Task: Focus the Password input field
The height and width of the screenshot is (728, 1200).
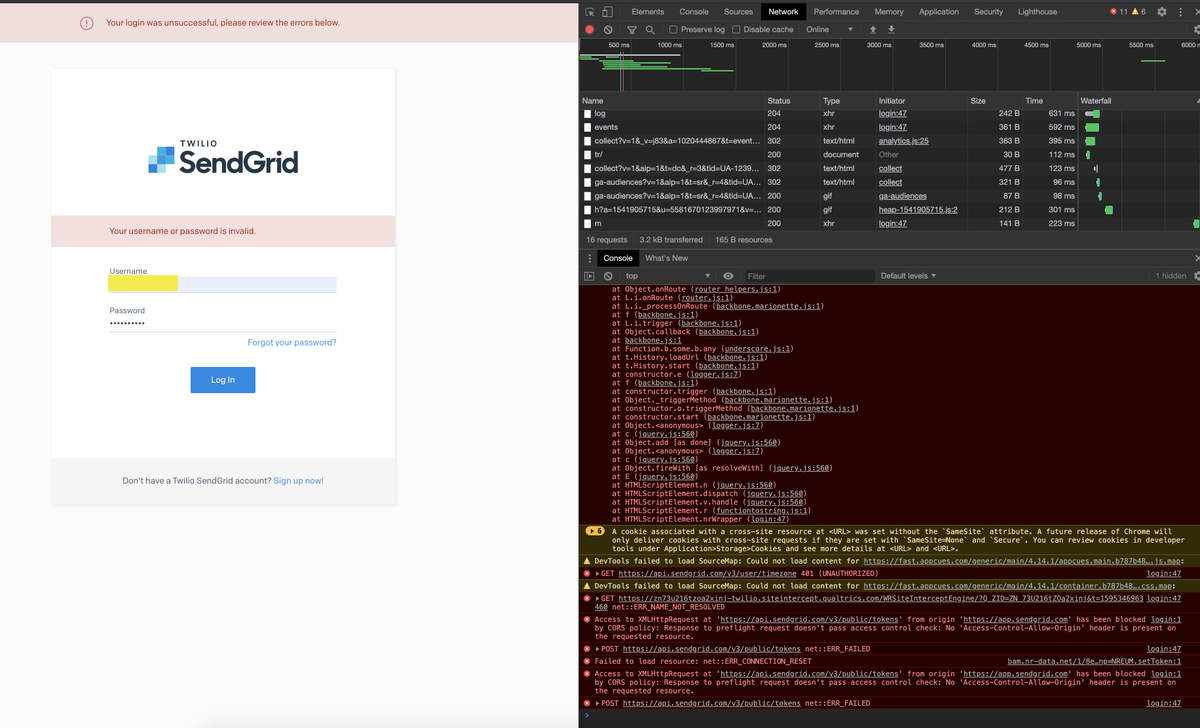Action: click(x=223, y=324)
